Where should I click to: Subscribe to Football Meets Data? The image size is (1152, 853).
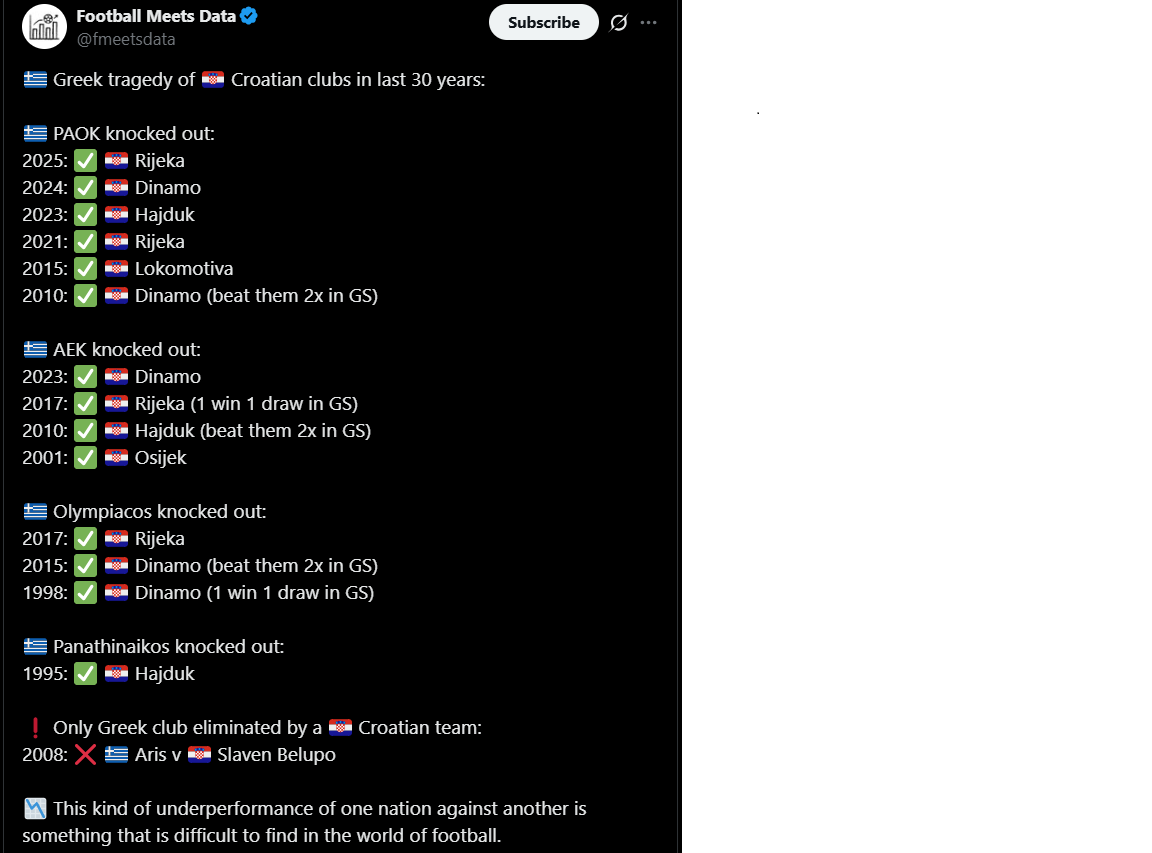click(x=544, y=23)
